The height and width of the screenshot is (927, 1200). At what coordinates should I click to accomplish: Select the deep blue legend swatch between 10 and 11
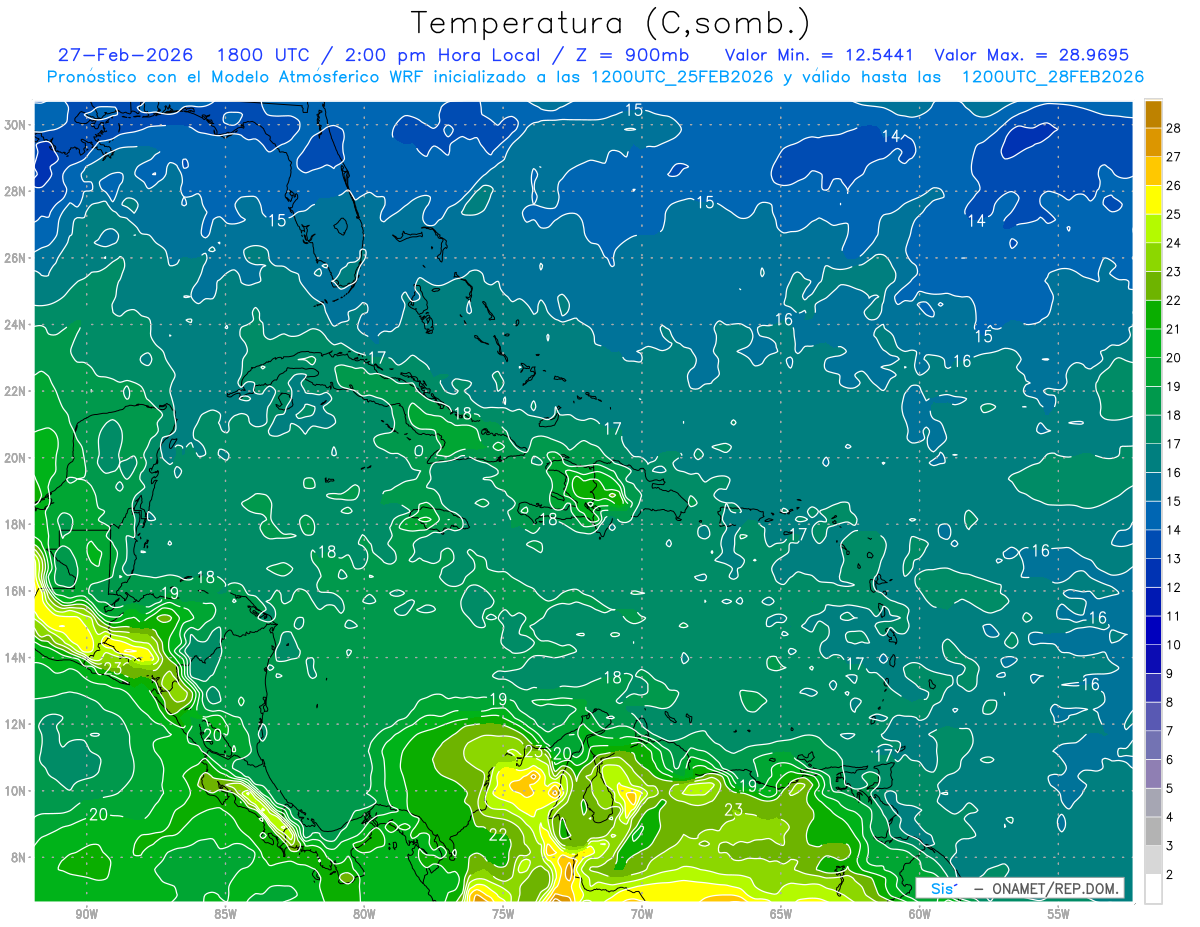tap(1153, 631)
